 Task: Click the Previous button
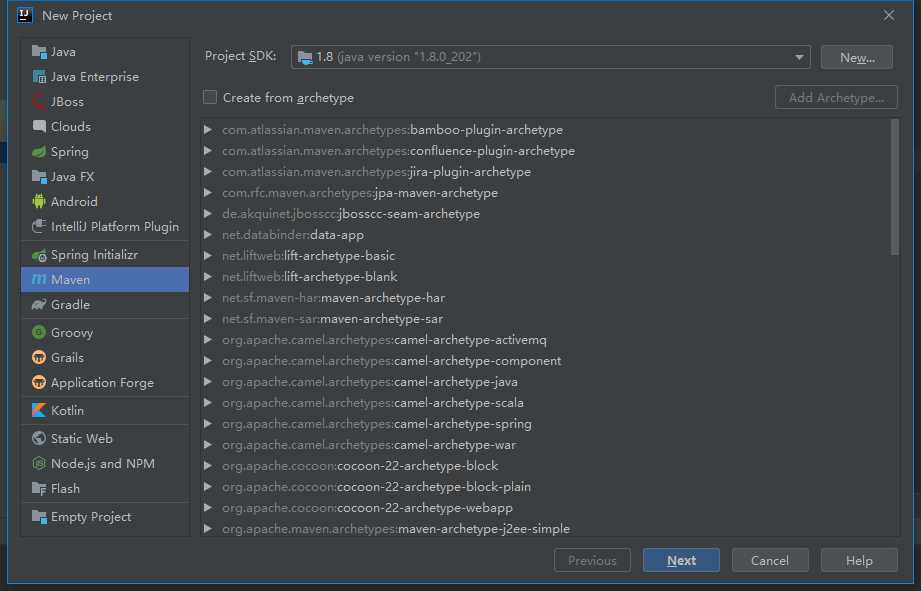coord(592,560)
